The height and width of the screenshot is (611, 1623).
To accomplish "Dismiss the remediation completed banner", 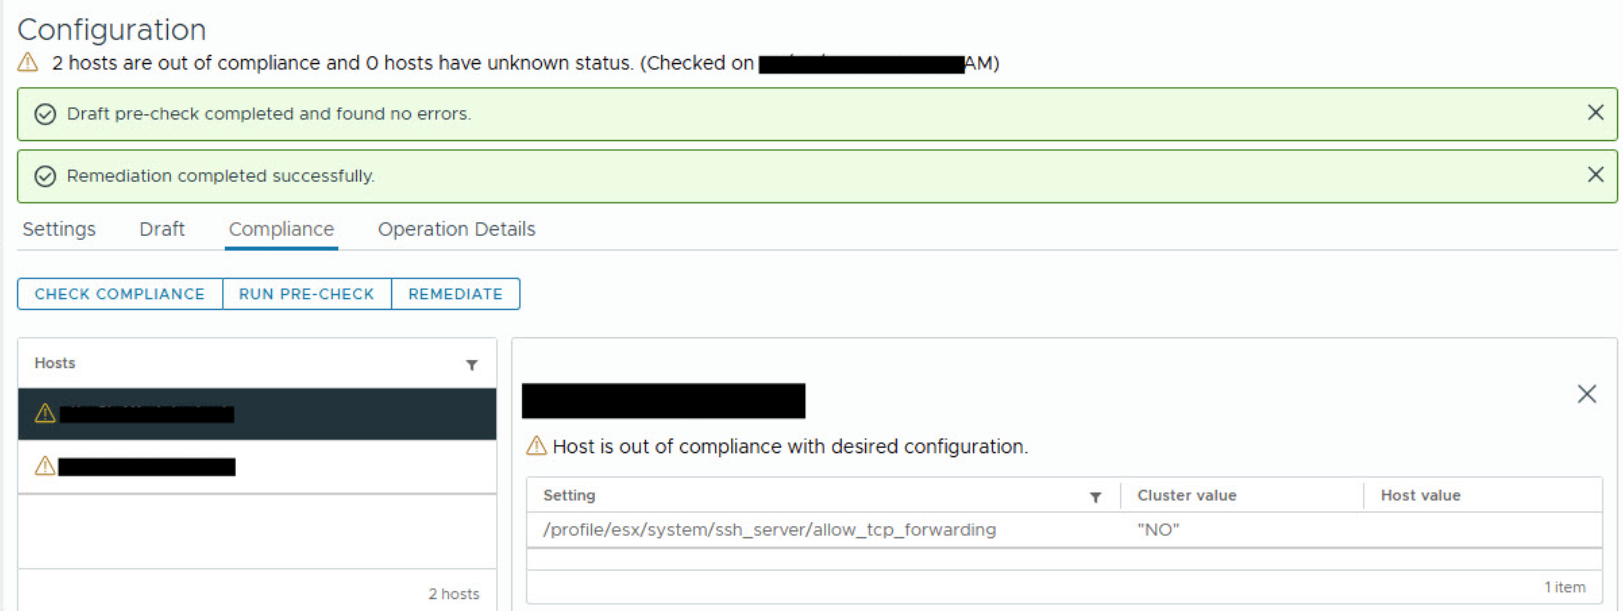I will (x=1595, y=175).
